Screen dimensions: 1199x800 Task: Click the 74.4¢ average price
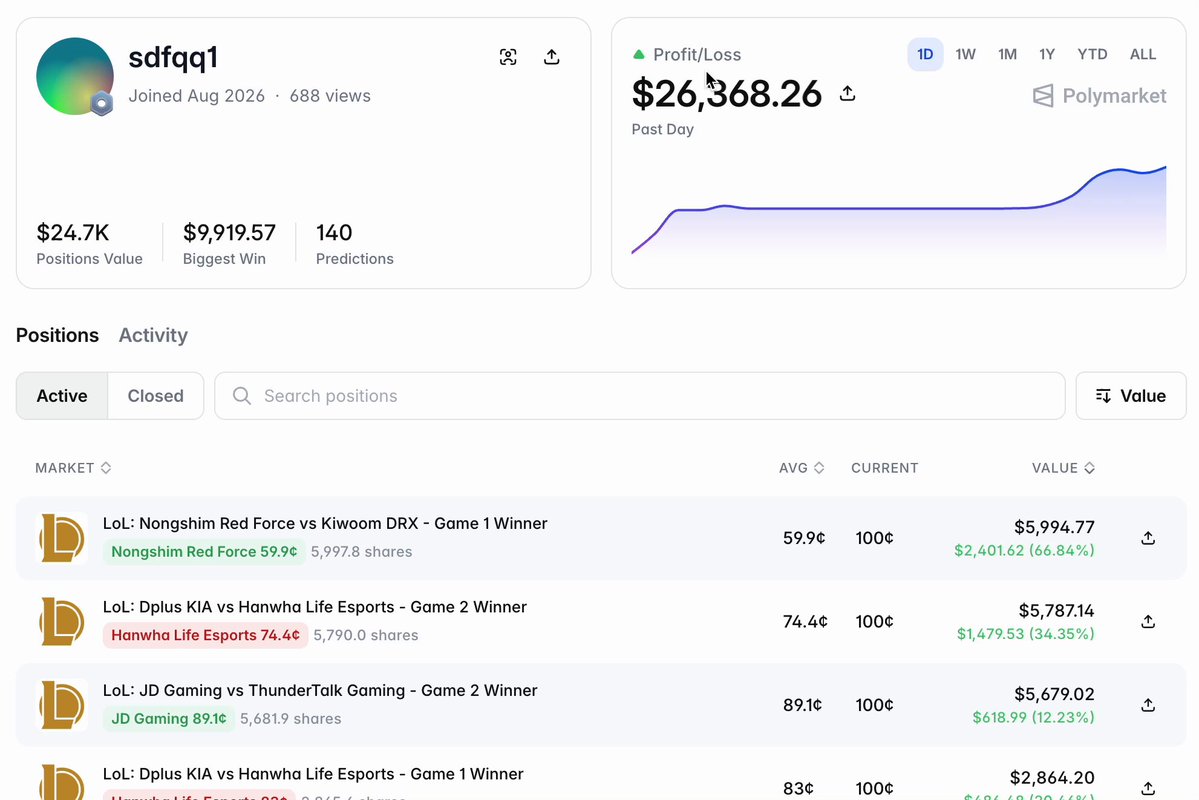(x=804, y=621)
